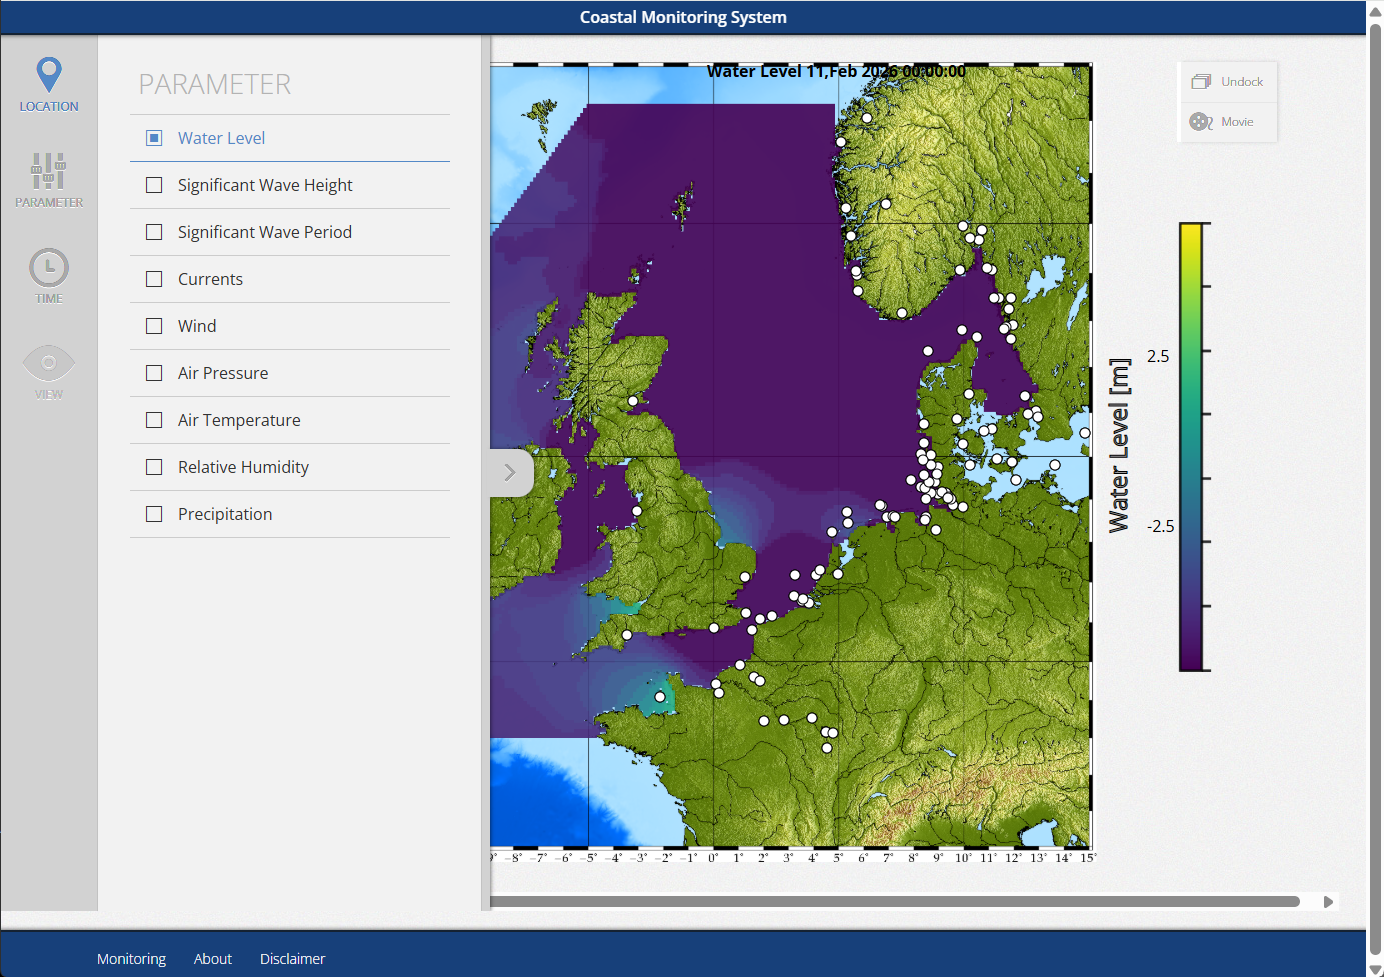1384x977 pixels.
Task: Enable the Significant Wave Height parameter
Action: tap(154, 185)
